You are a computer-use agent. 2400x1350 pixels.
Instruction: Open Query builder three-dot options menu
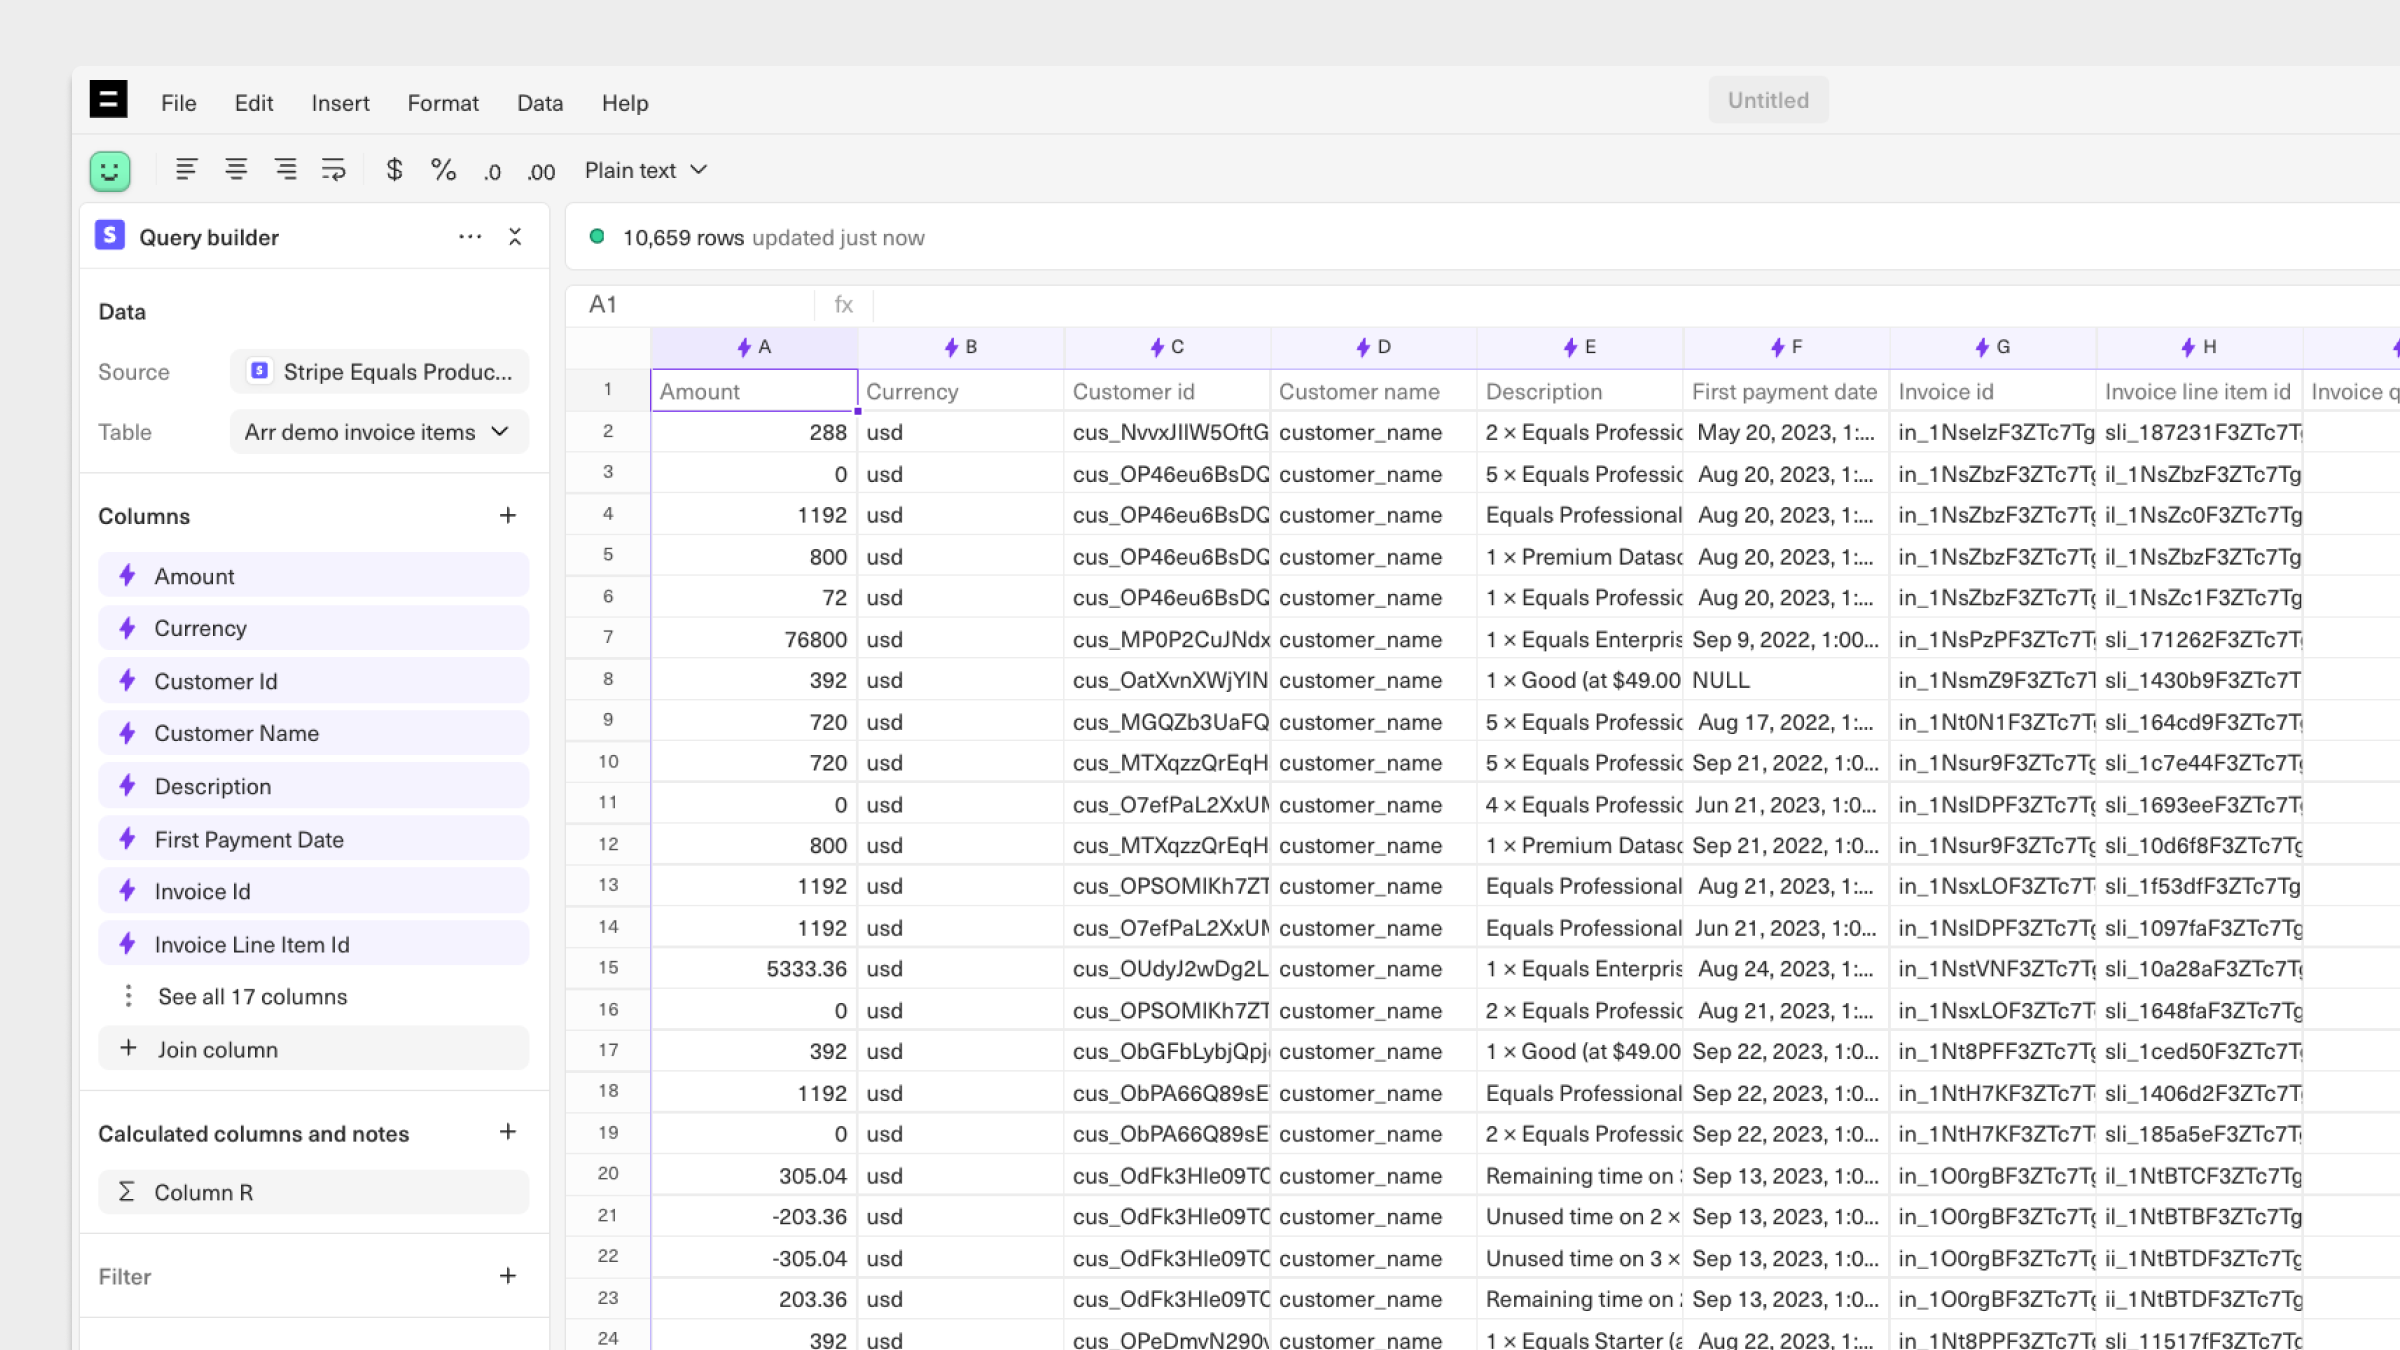pyautogui.click(x=470, y=237)
